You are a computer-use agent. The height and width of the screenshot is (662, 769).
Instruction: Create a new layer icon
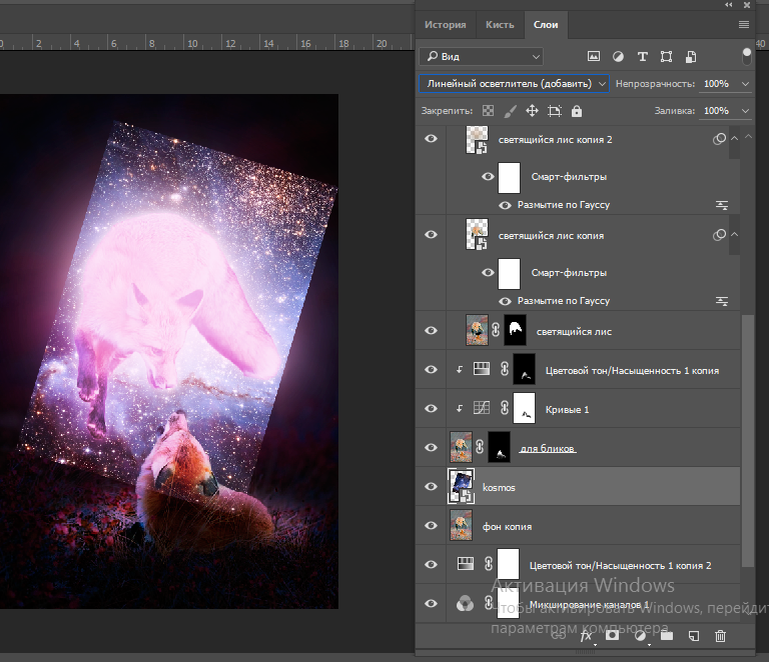click(x=693, y=636)
